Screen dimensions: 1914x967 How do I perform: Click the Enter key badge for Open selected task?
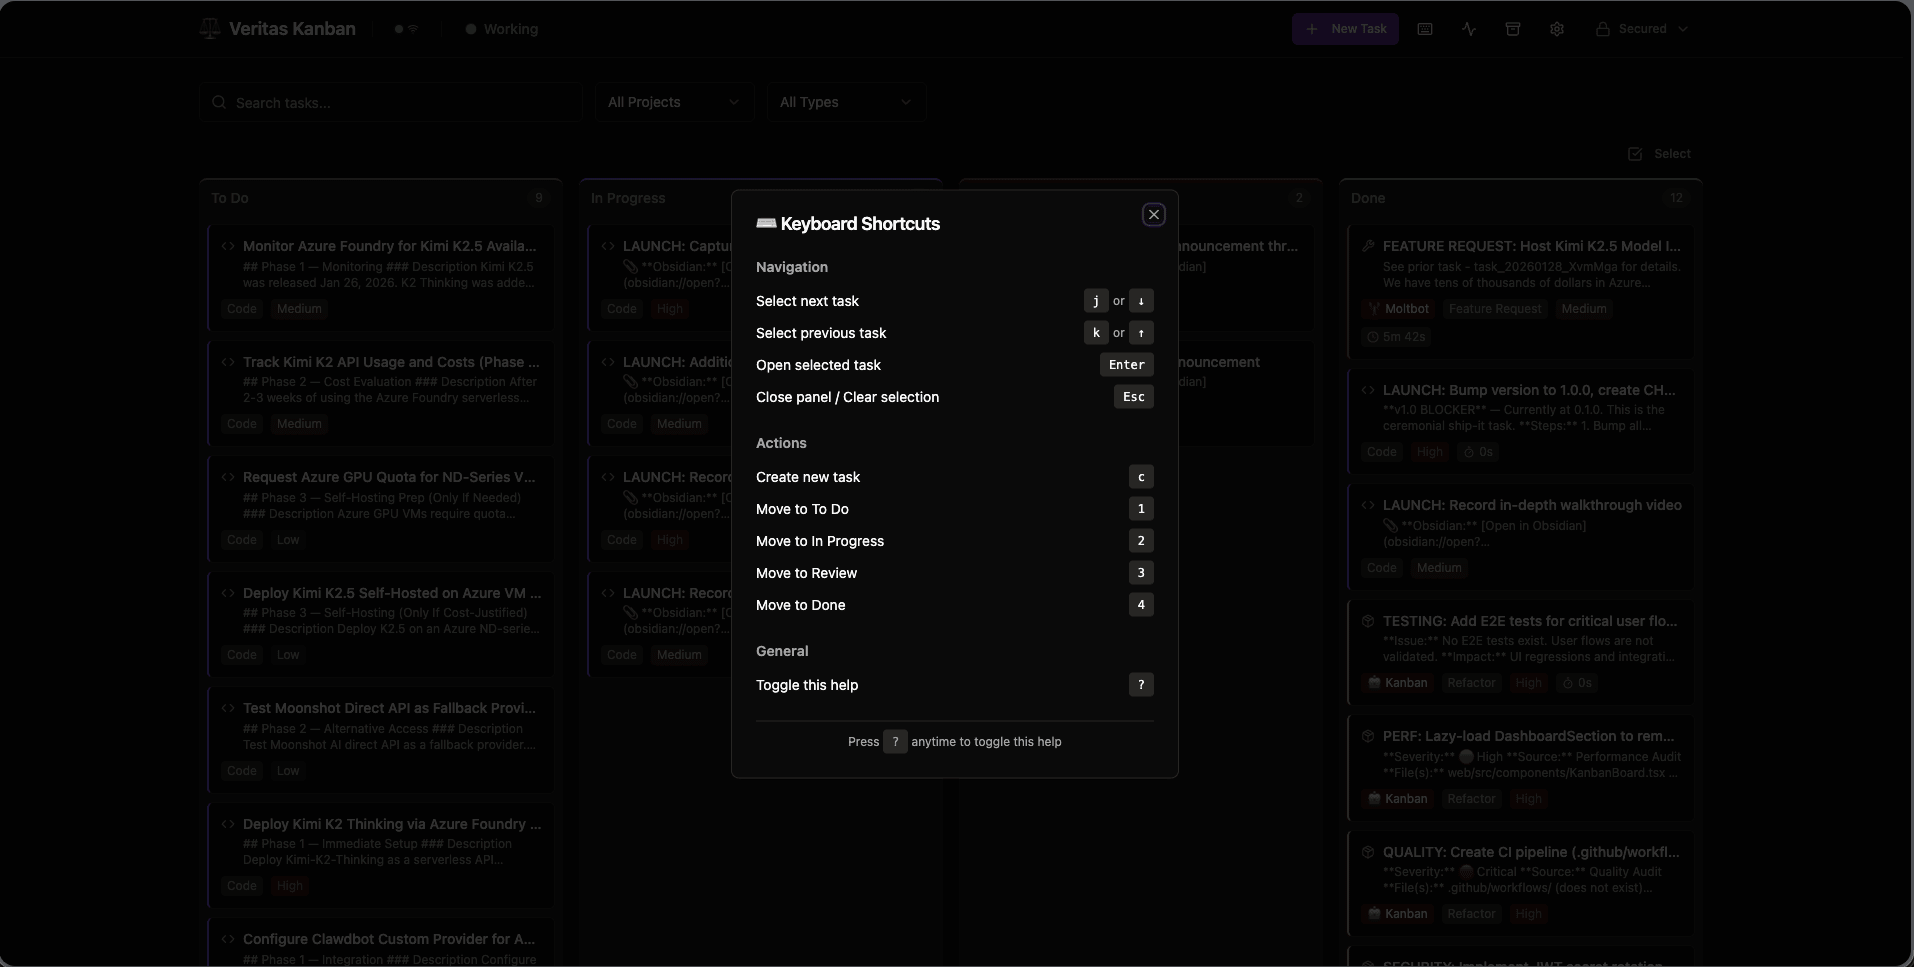[1126, 365]
